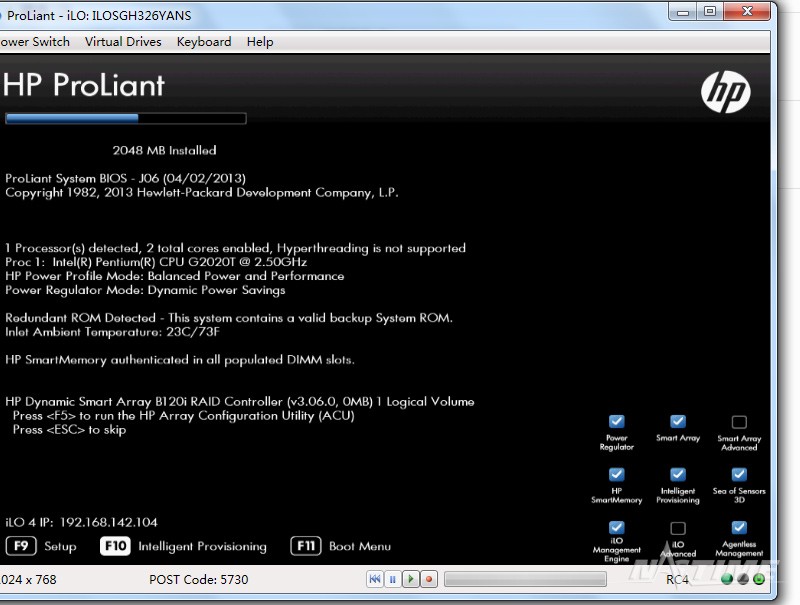Click the Press ESC to skip line
This screenshot has height=605, width=800.
tap(69, 430)
